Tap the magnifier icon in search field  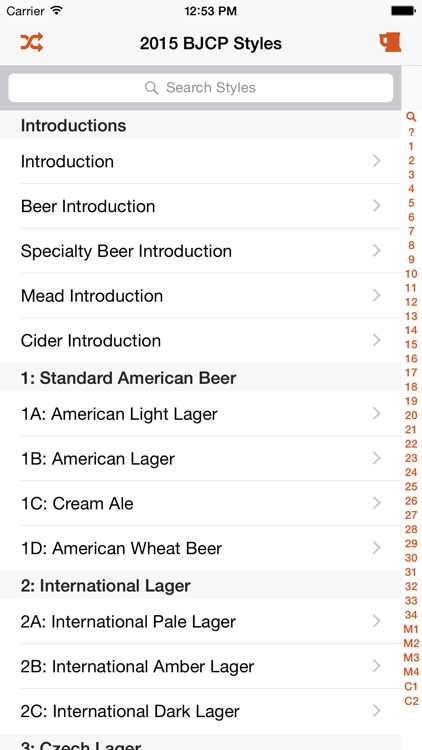[x=151, y=88]
